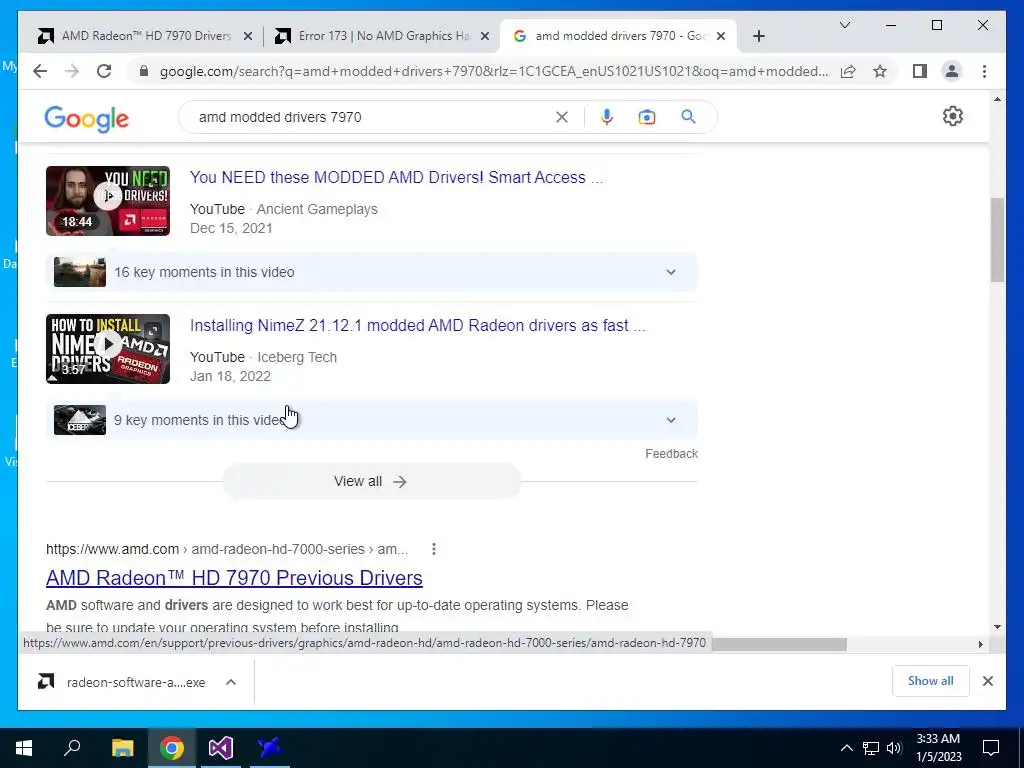This screenshot has width=1024, height=768.
Task: Click the vertical page scrollbar thumb
Action: (x=997, y=240)
